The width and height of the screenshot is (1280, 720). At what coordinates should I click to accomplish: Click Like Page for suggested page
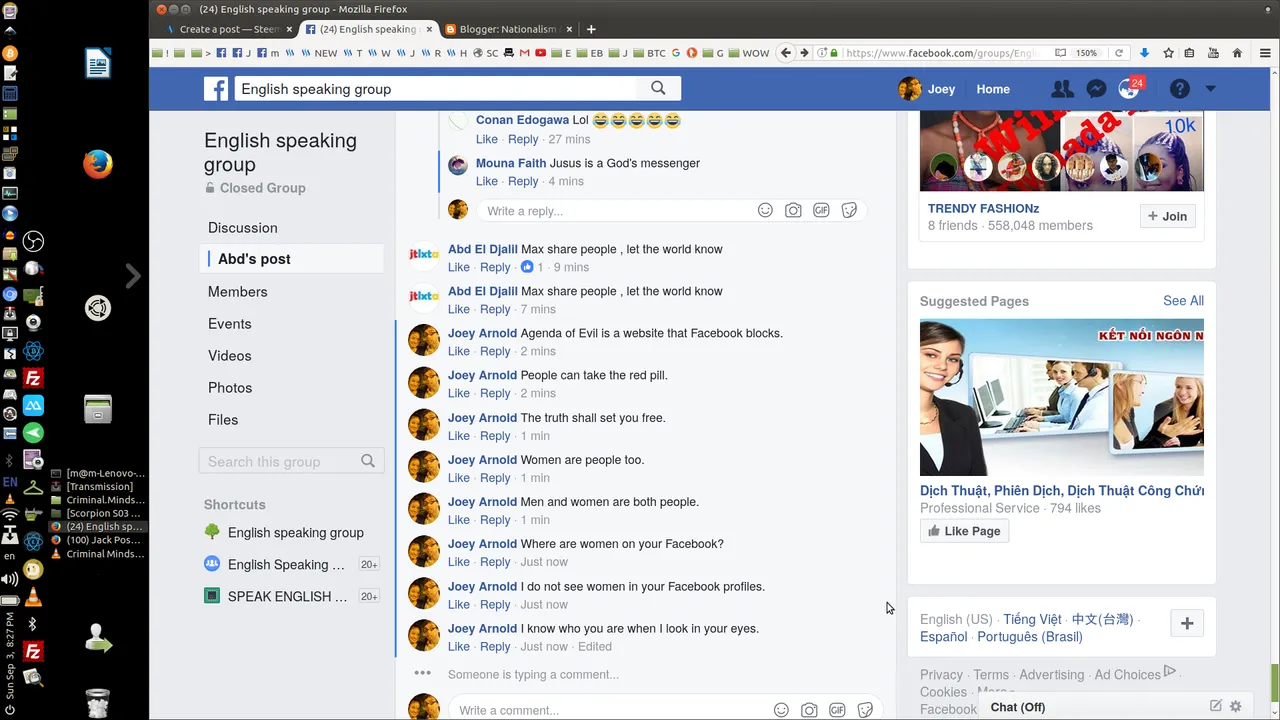(964, 531)
